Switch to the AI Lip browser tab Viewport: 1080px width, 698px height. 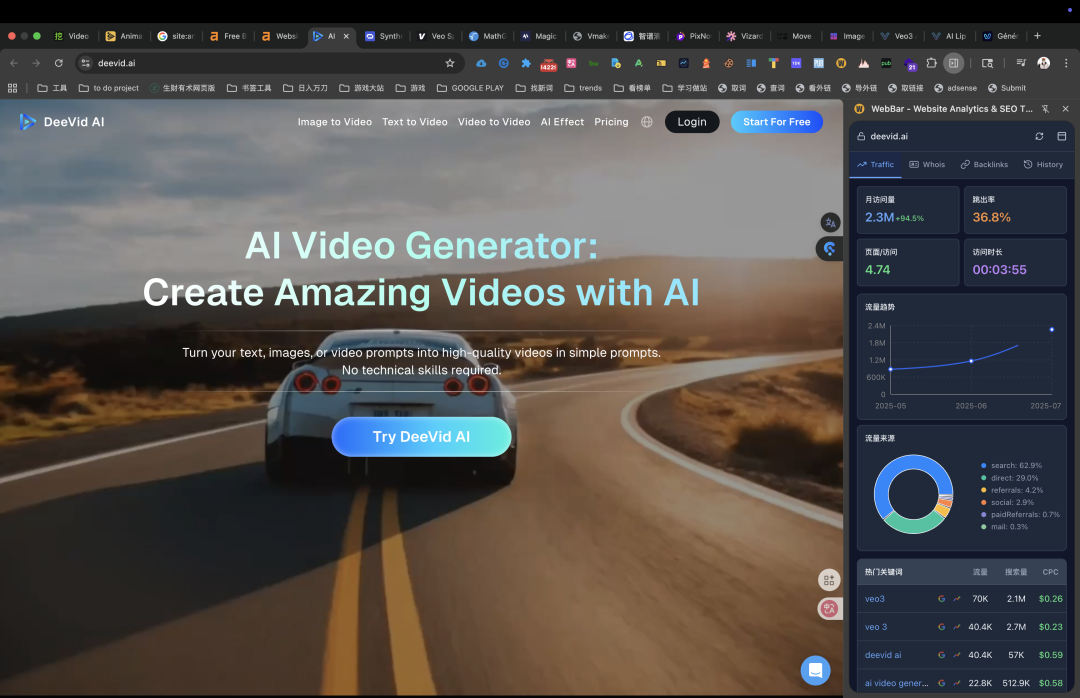pyautogui.click(x=949, y=36)
